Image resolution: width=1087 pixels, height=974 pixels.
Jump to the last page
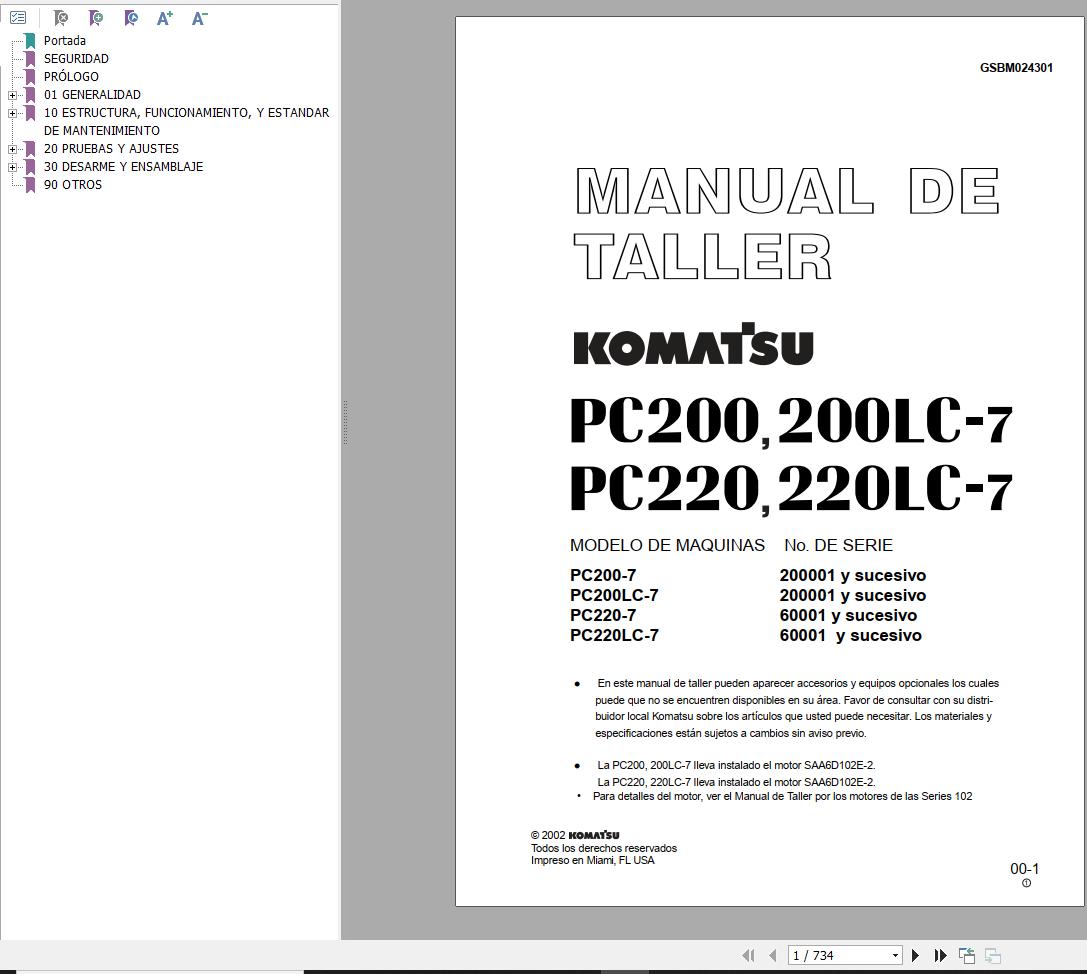point(940,955)
